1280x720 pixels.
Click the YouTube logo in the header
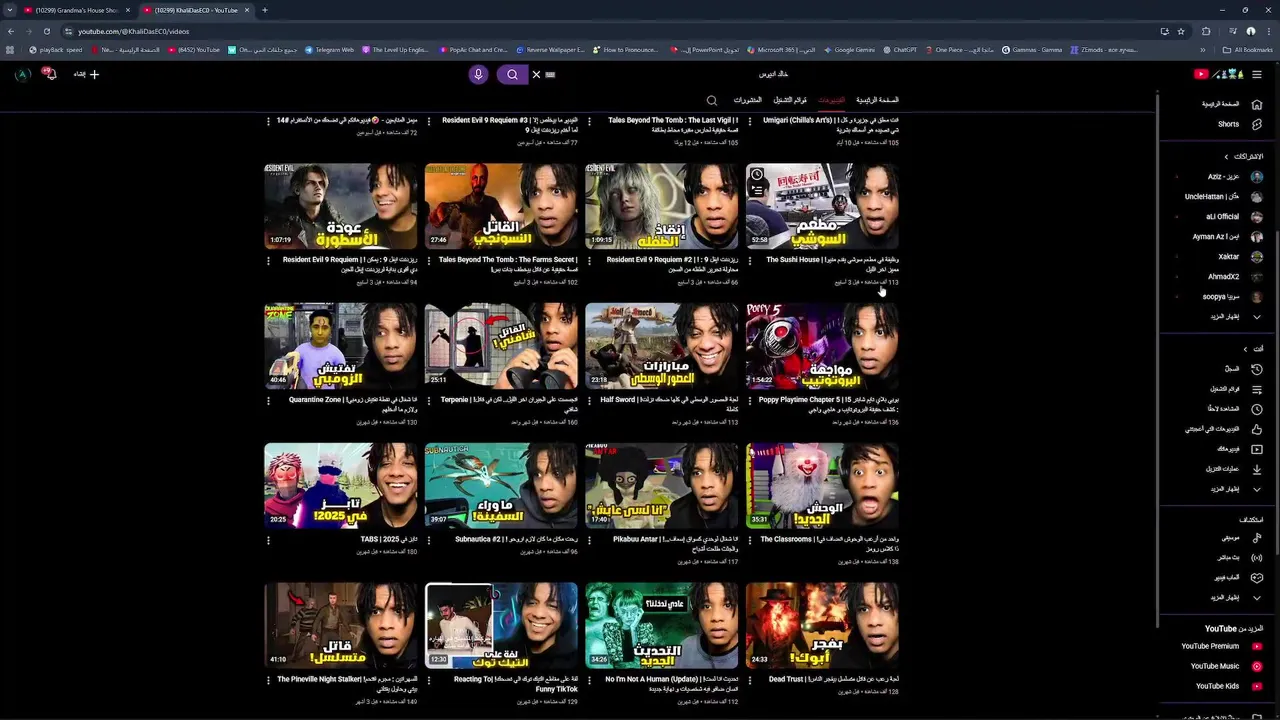(1218, 74)
